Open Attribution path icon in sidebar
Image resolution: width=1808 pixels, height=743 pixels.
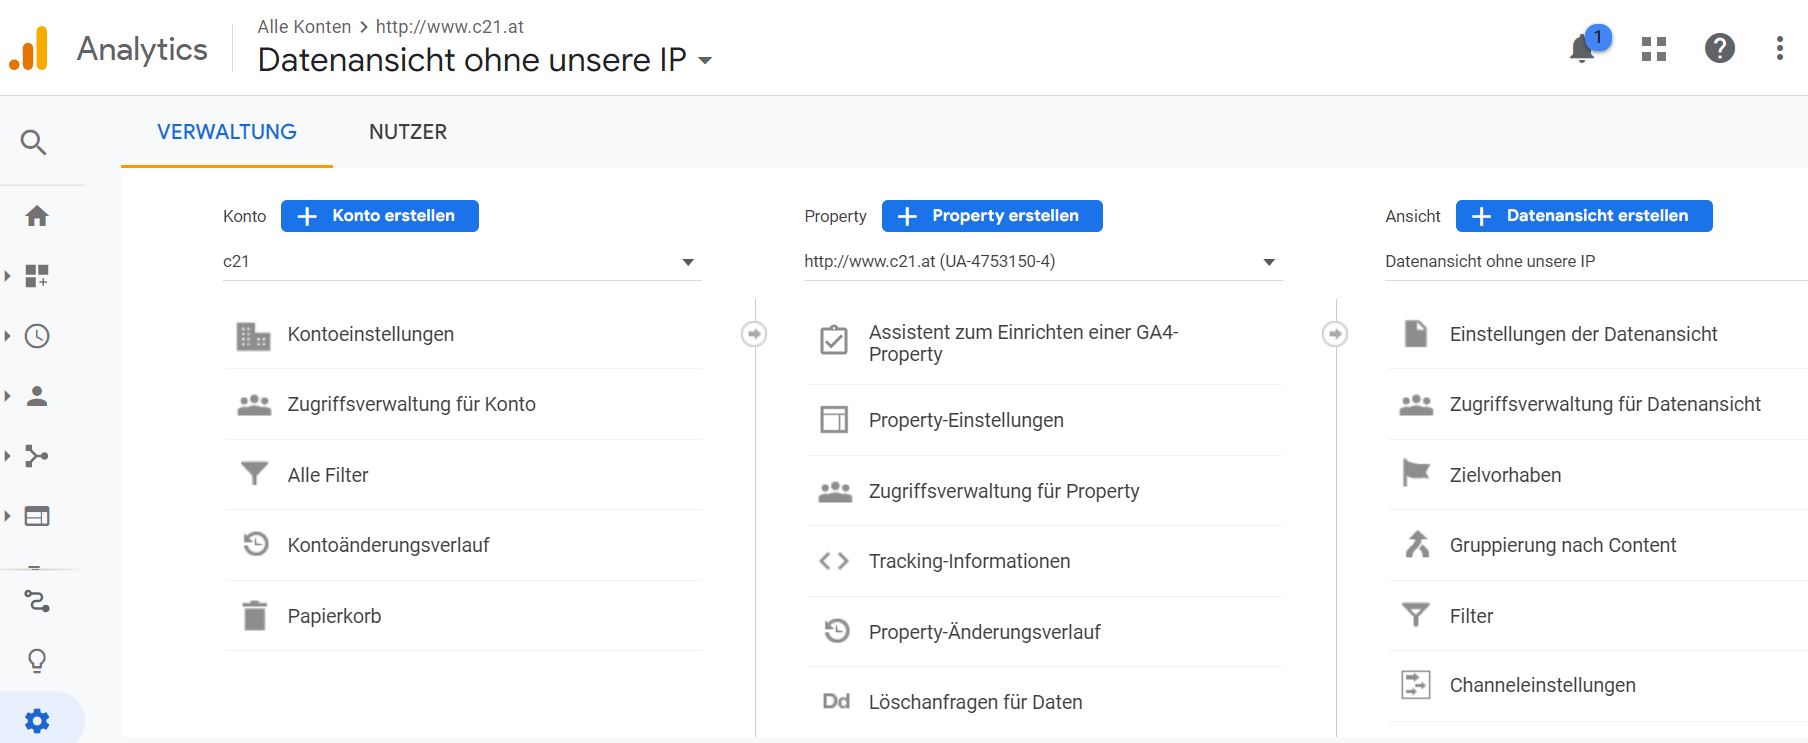coord(37,601)
